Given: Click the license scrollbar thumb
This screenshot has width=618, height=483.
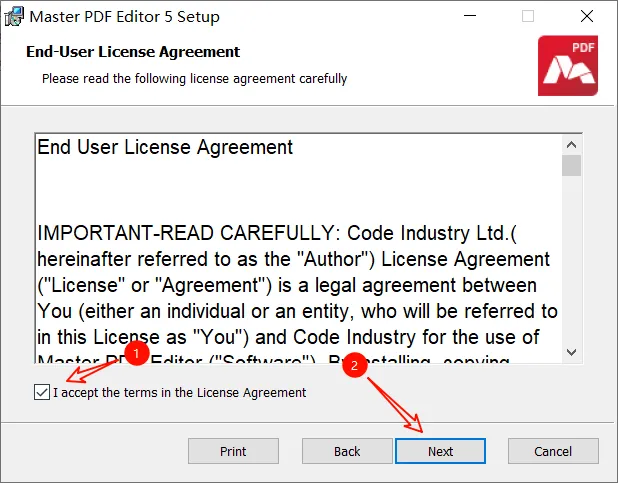Looking at the screenshot, I should [571, 166].
